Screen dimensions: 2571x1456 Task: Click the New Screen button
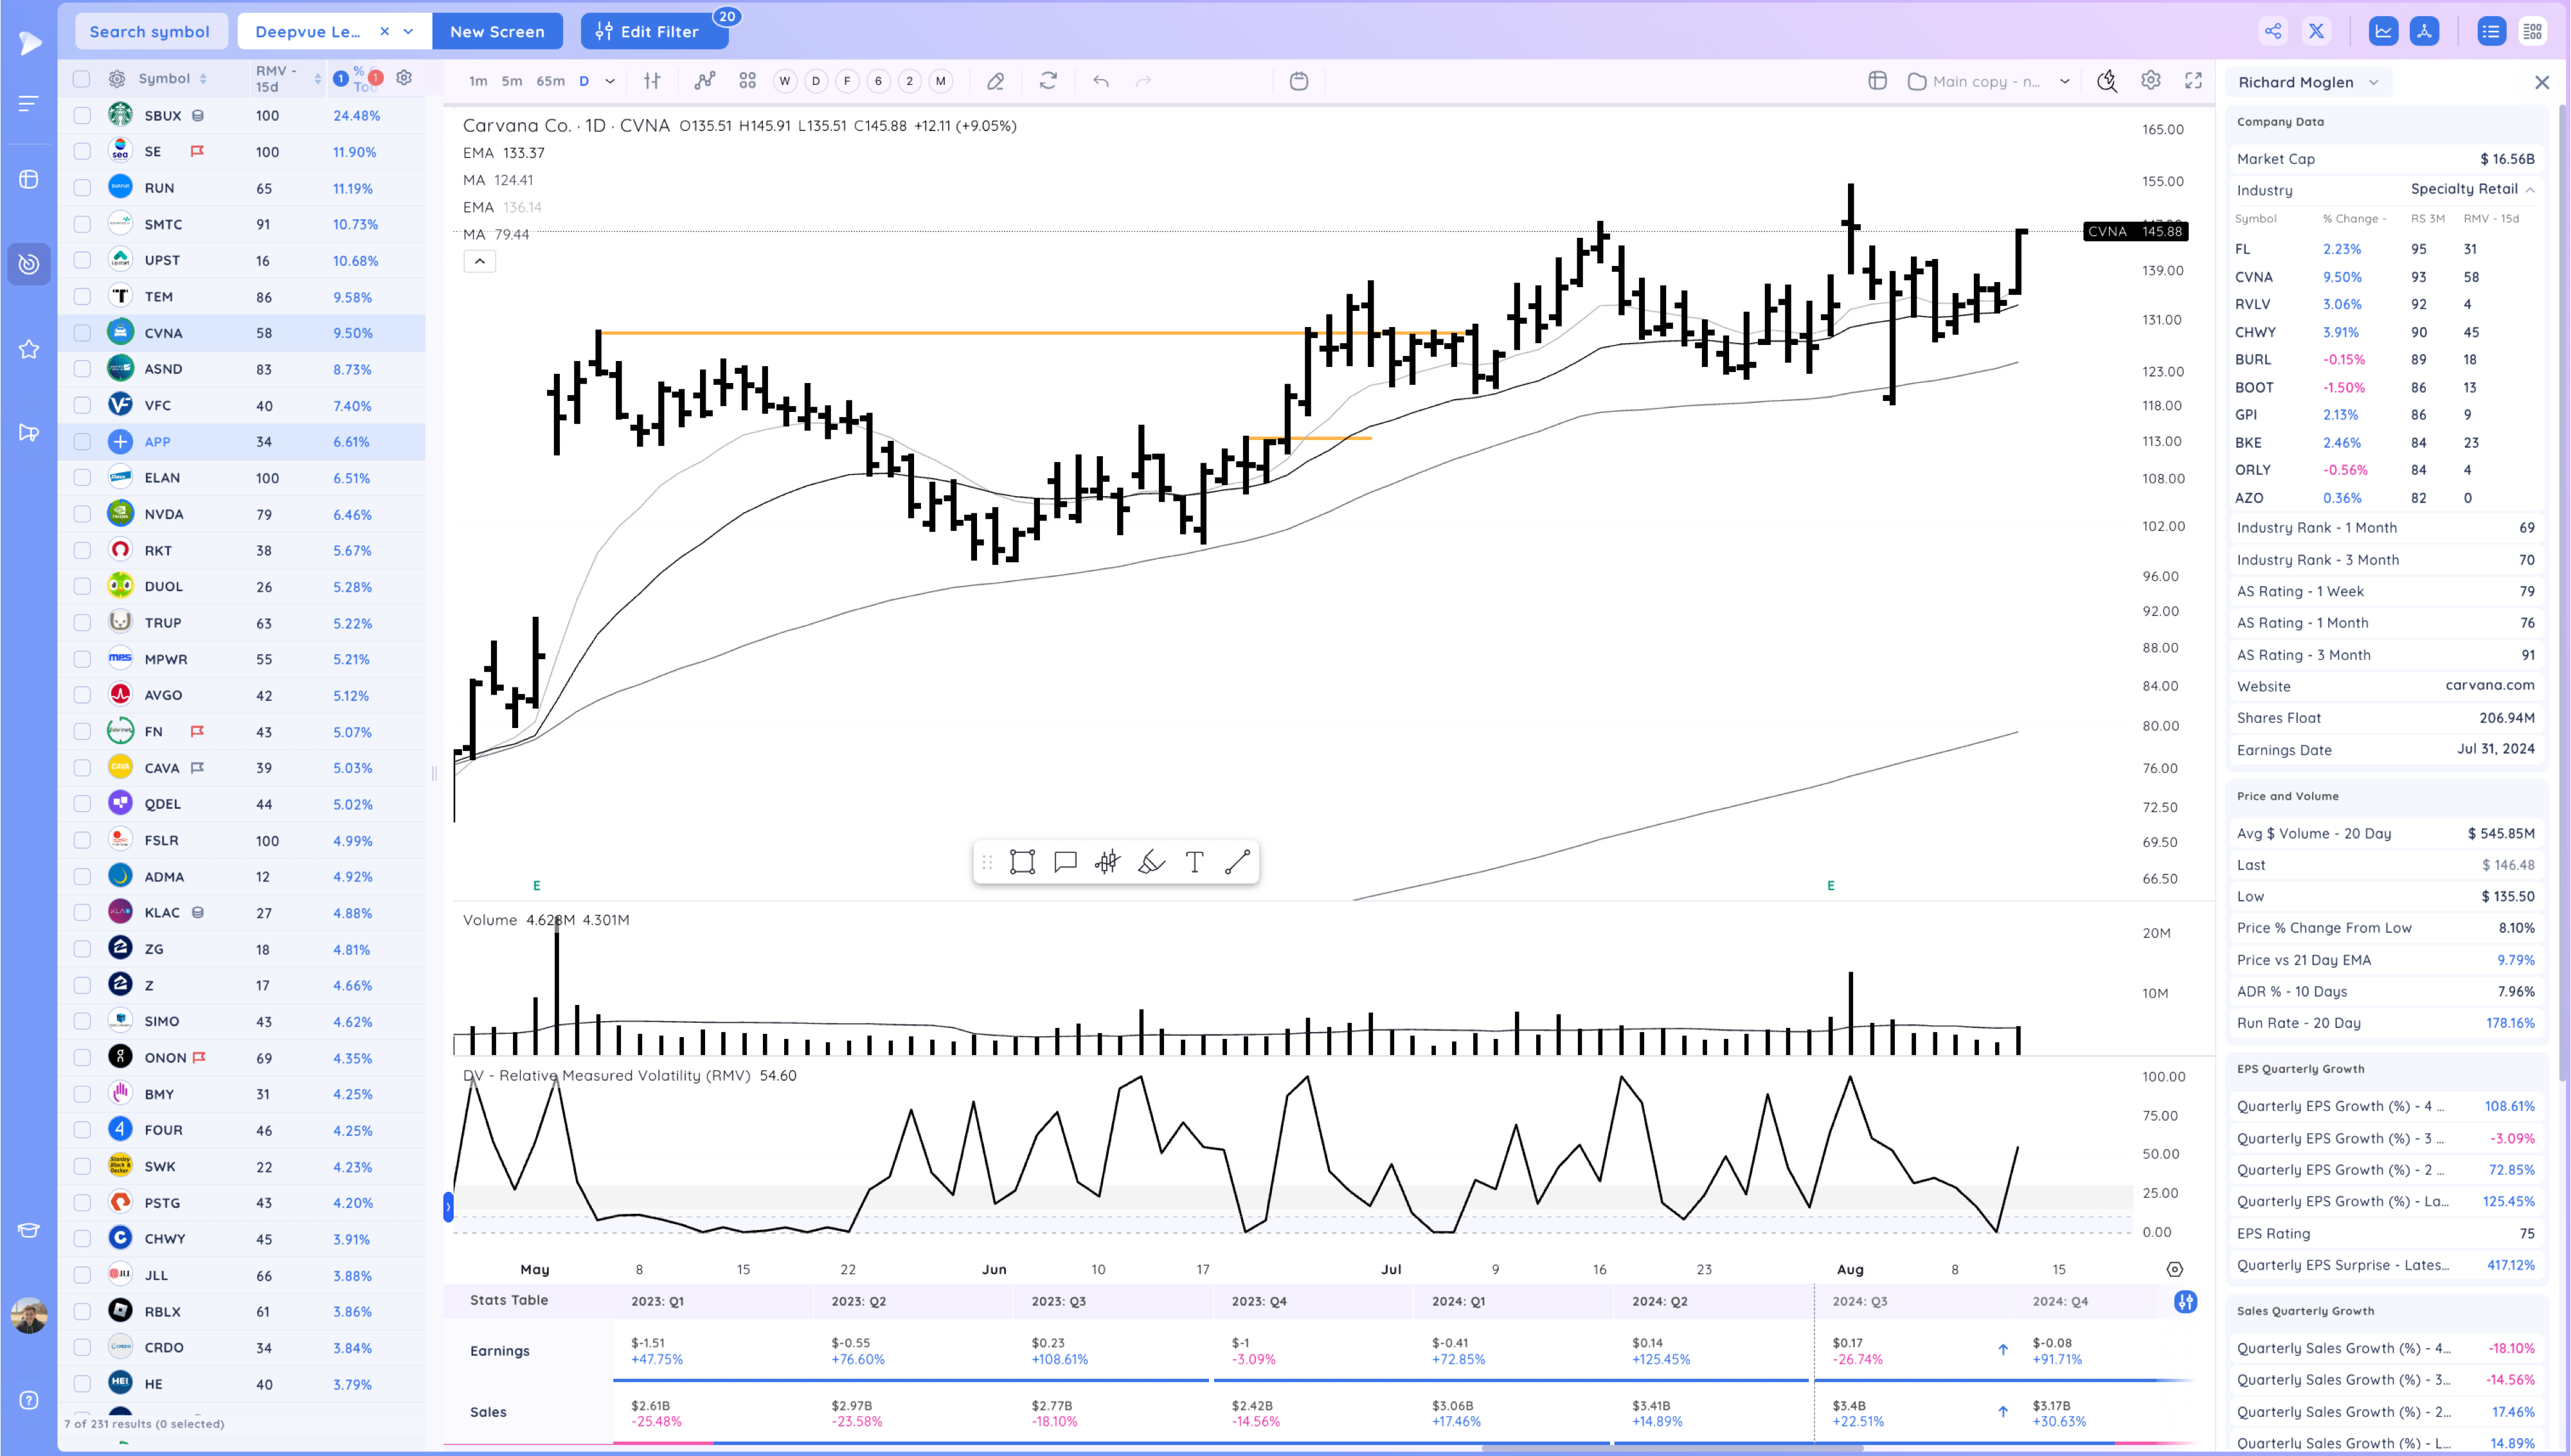click(497, 31)
